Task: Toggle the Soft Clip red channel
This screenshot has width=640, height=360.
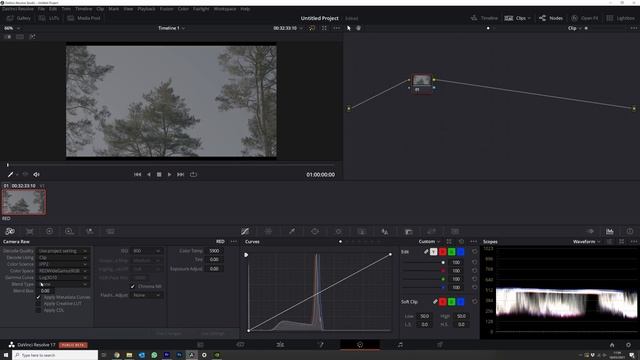Action: click(442, 302)
